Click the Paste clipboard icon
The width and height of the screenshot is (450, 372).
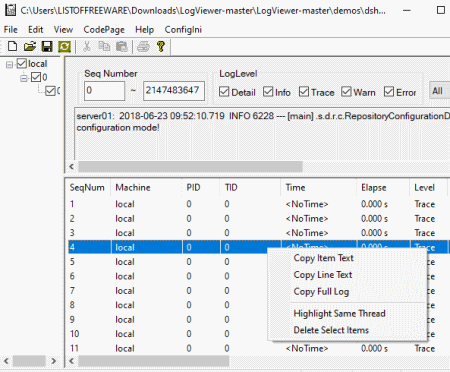[122, 46]
